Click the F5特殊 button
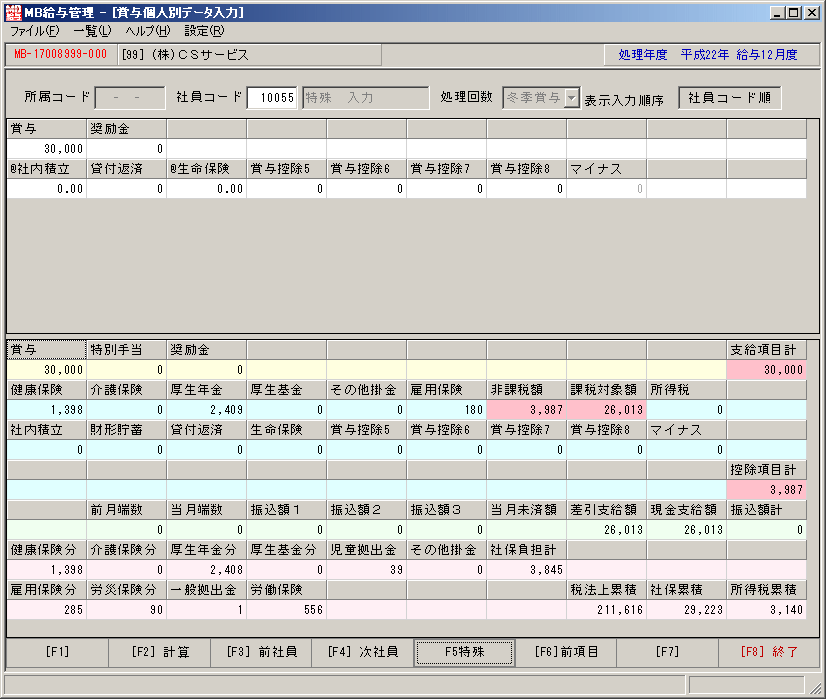The image size is (826, 699). (x=465, y=652)
